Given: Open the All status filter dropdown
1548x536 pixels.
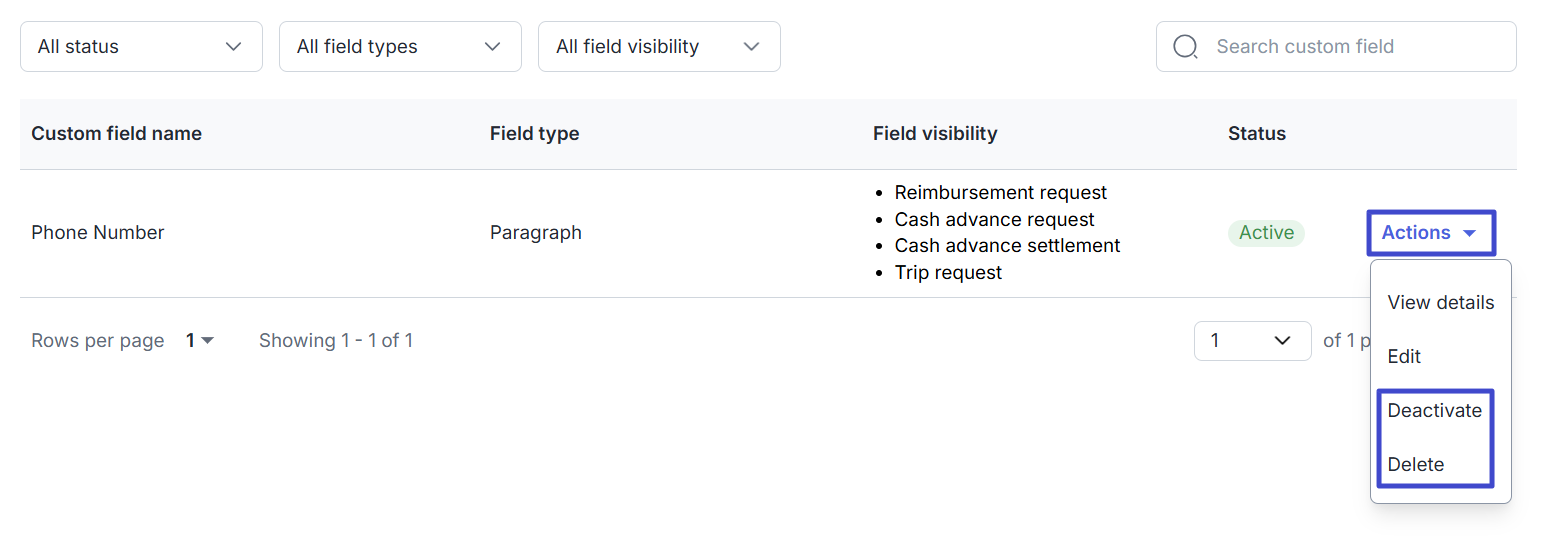Looking at the screenshot, I should click(x=141, y=47).
